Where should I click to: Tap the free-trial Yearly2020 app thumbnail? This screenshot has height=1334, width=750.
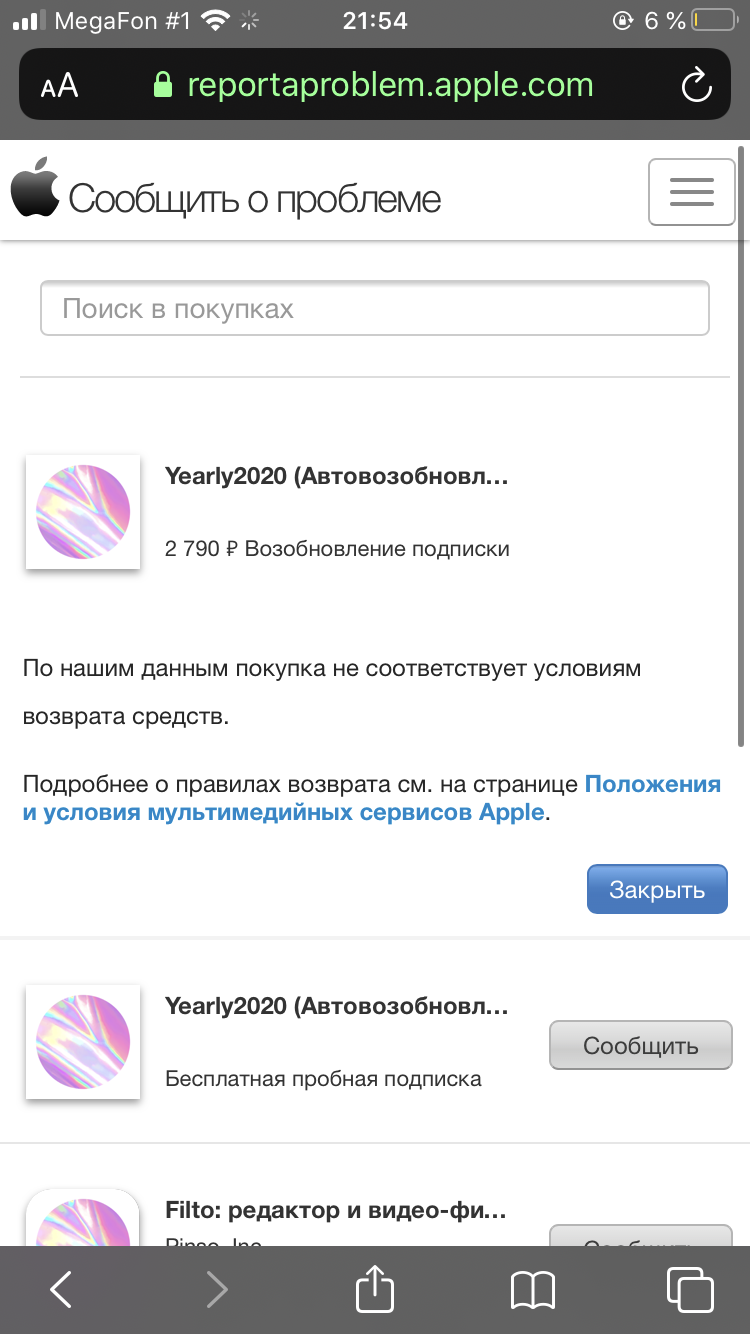pyautogui.click(x=83, y=1042)
